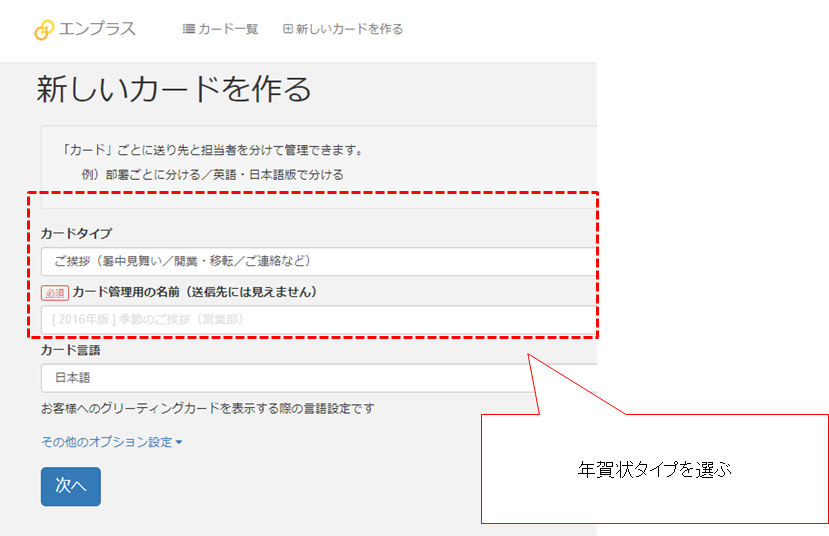
Task: Click the list icon beside カード一覧
Action: click(x=188, y=29)
